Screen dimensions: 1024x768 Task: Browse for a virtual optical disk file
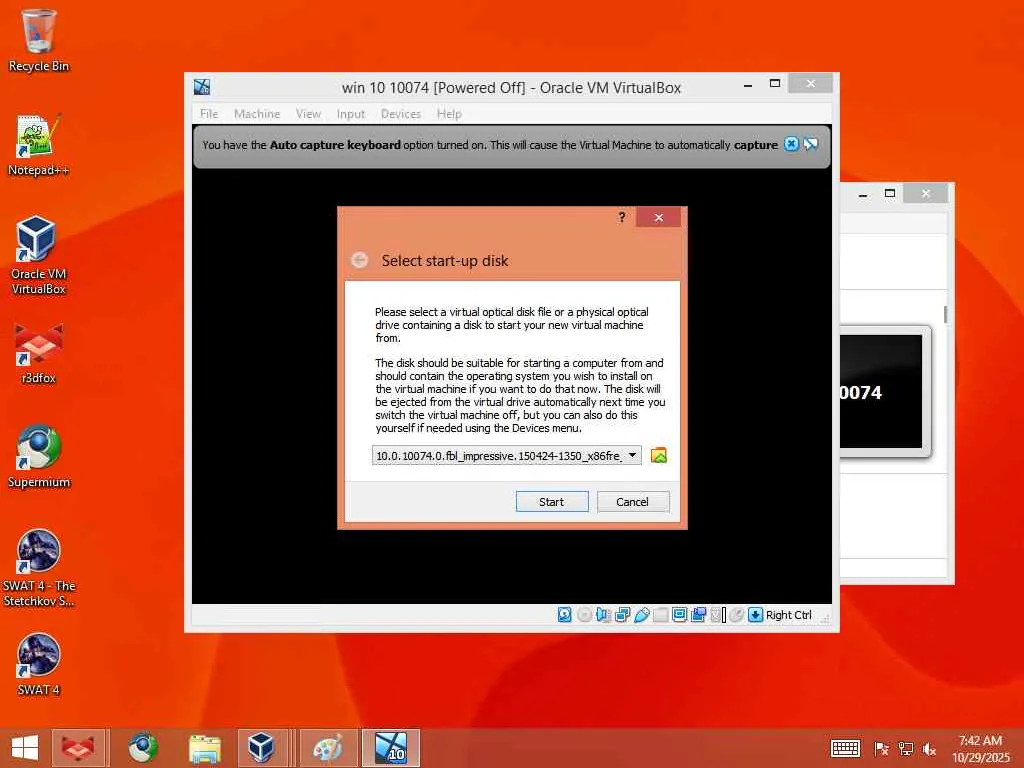click(x=659, y=455)
